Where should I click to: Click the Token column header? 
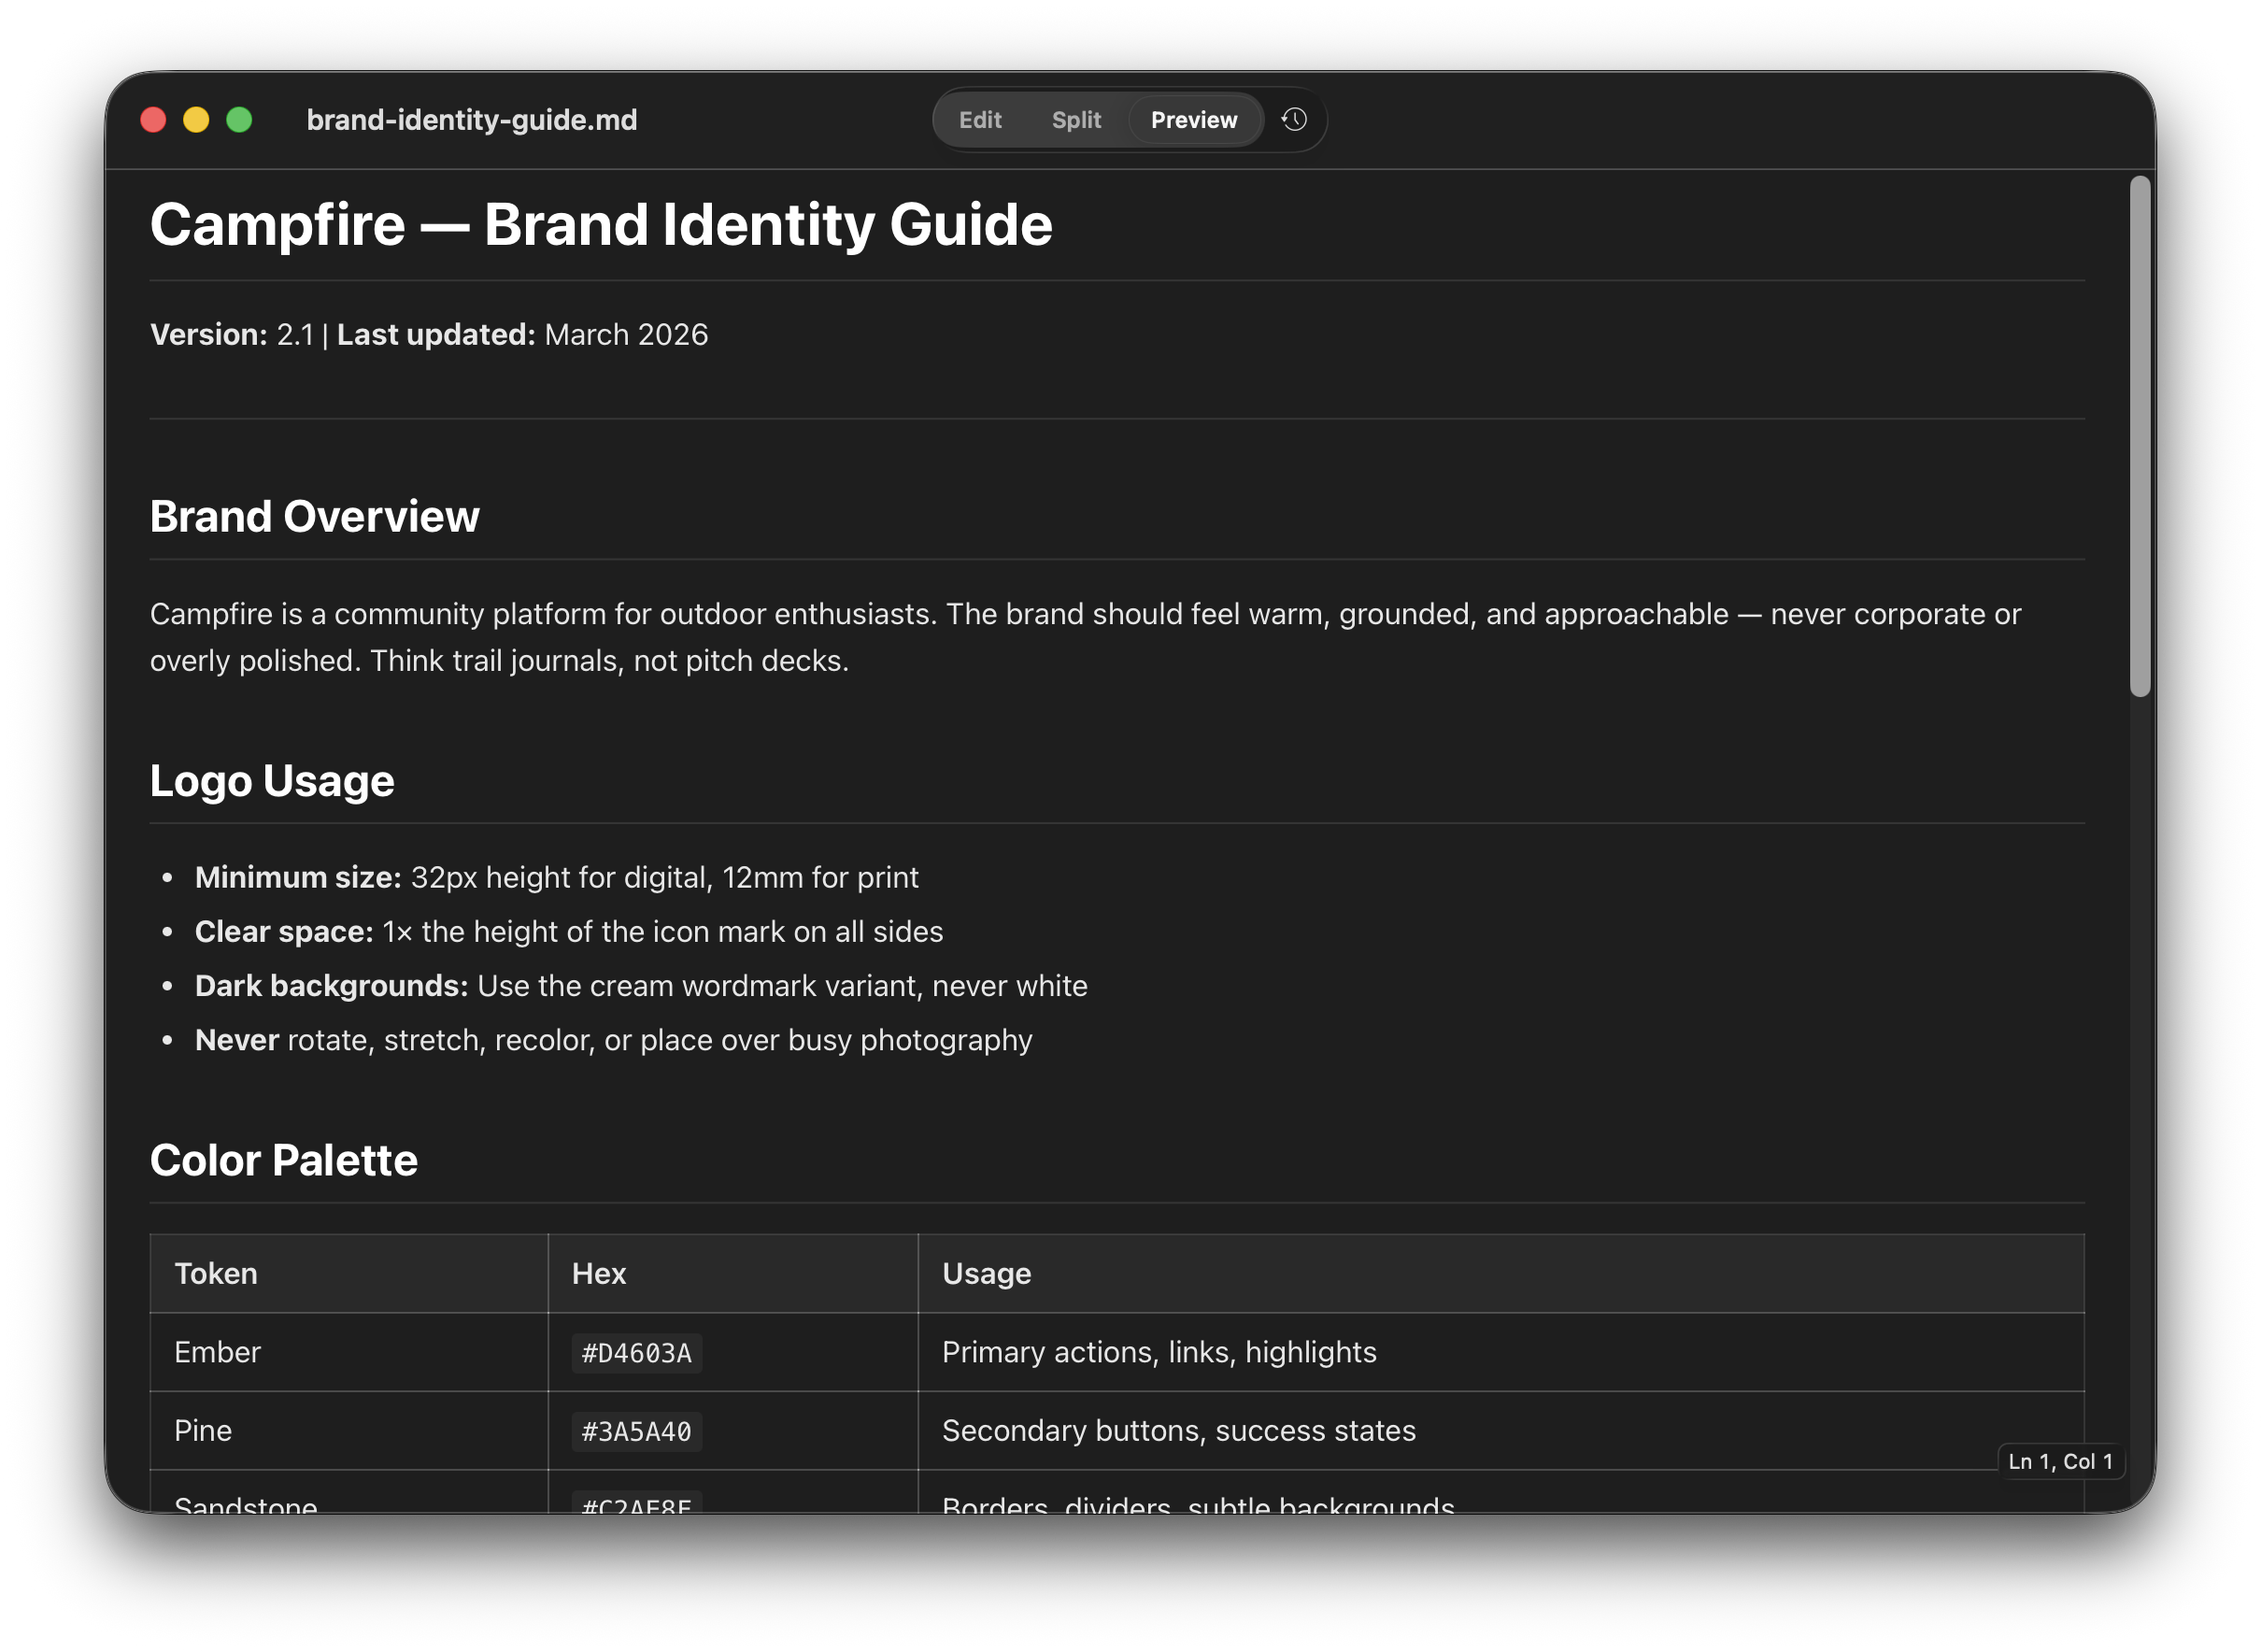[216, 1273]
